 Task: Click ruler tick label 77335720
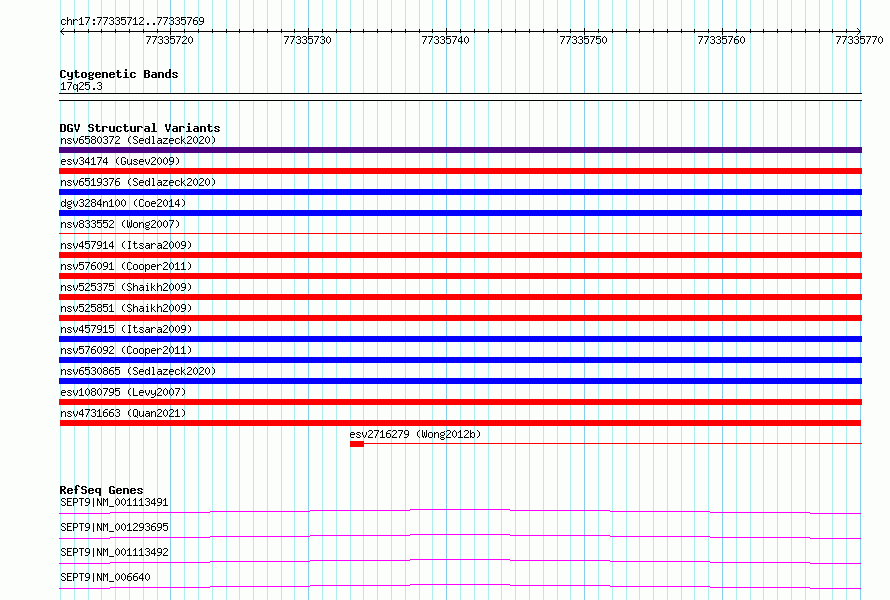pos(169,40)
